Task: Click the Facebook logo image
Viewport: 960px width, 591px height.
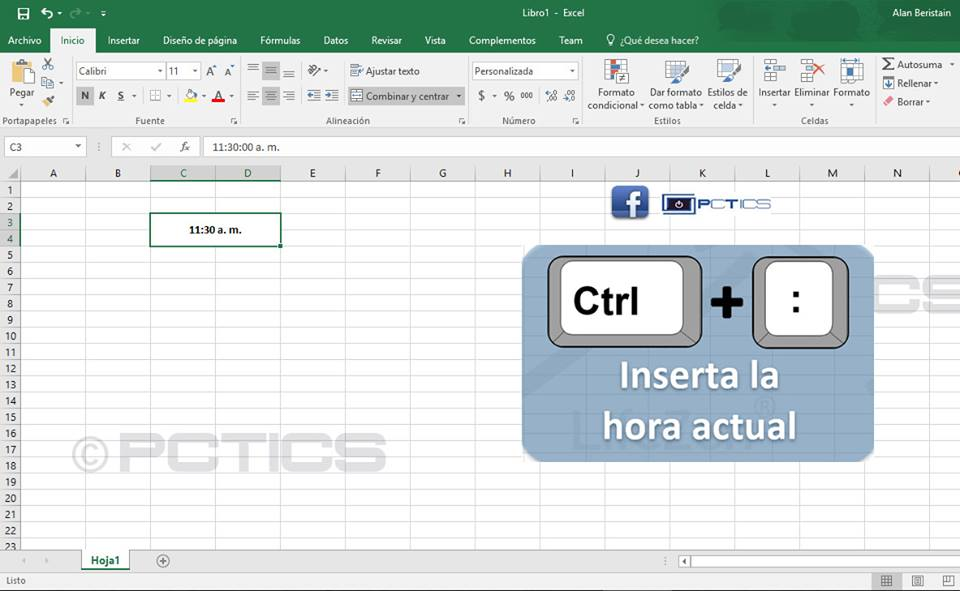Action: (630, 203)
